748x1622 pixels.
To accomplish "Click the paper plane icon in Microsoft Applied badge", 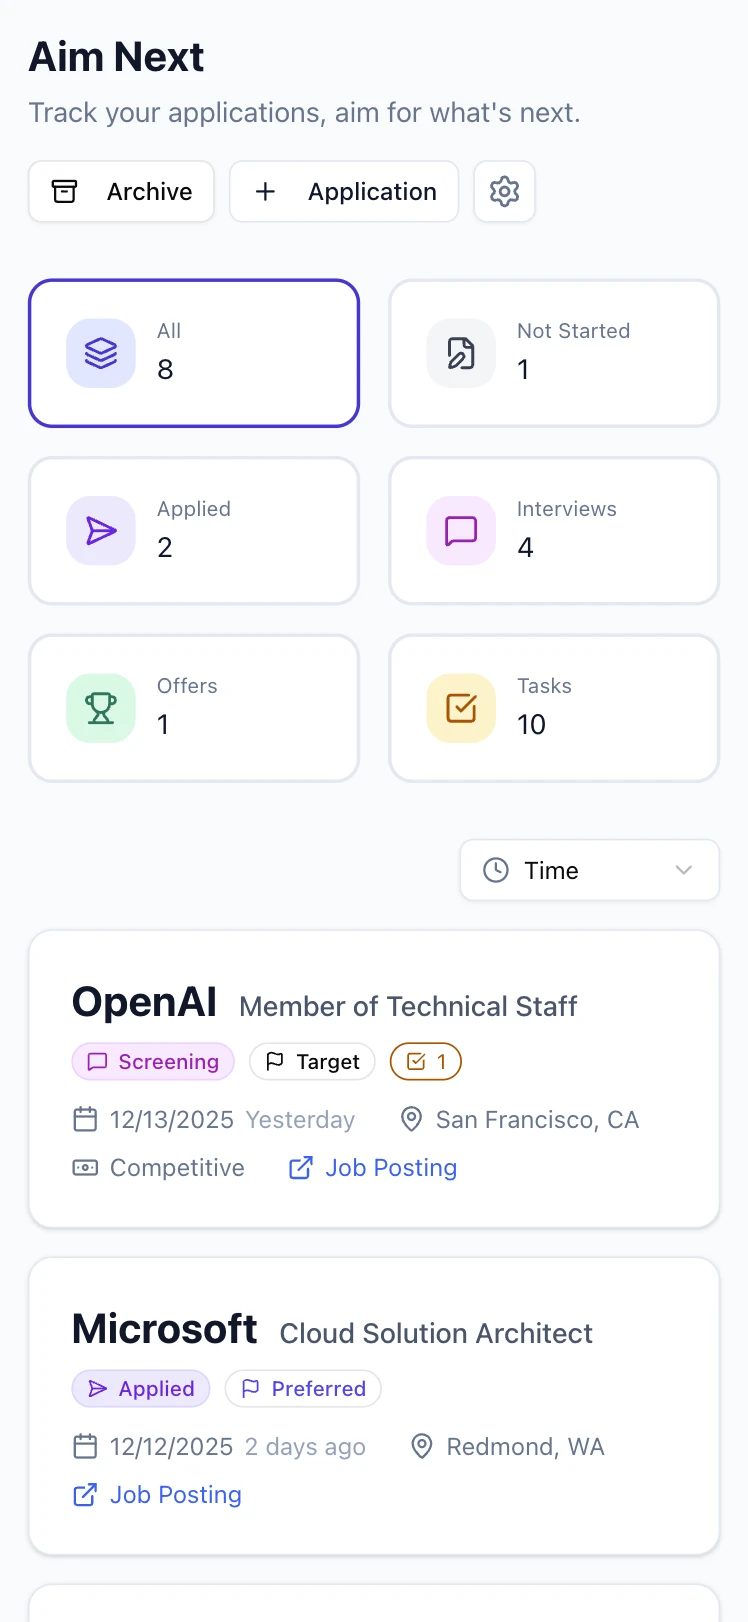I will point(97,1389).
